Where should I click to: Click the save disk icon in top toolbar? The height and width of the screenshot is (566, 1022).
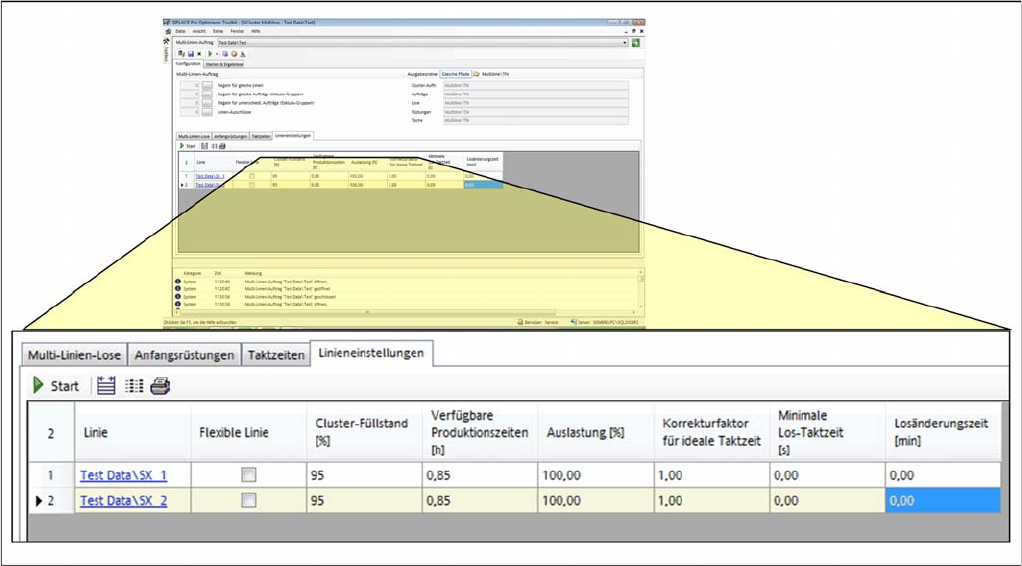190,53
